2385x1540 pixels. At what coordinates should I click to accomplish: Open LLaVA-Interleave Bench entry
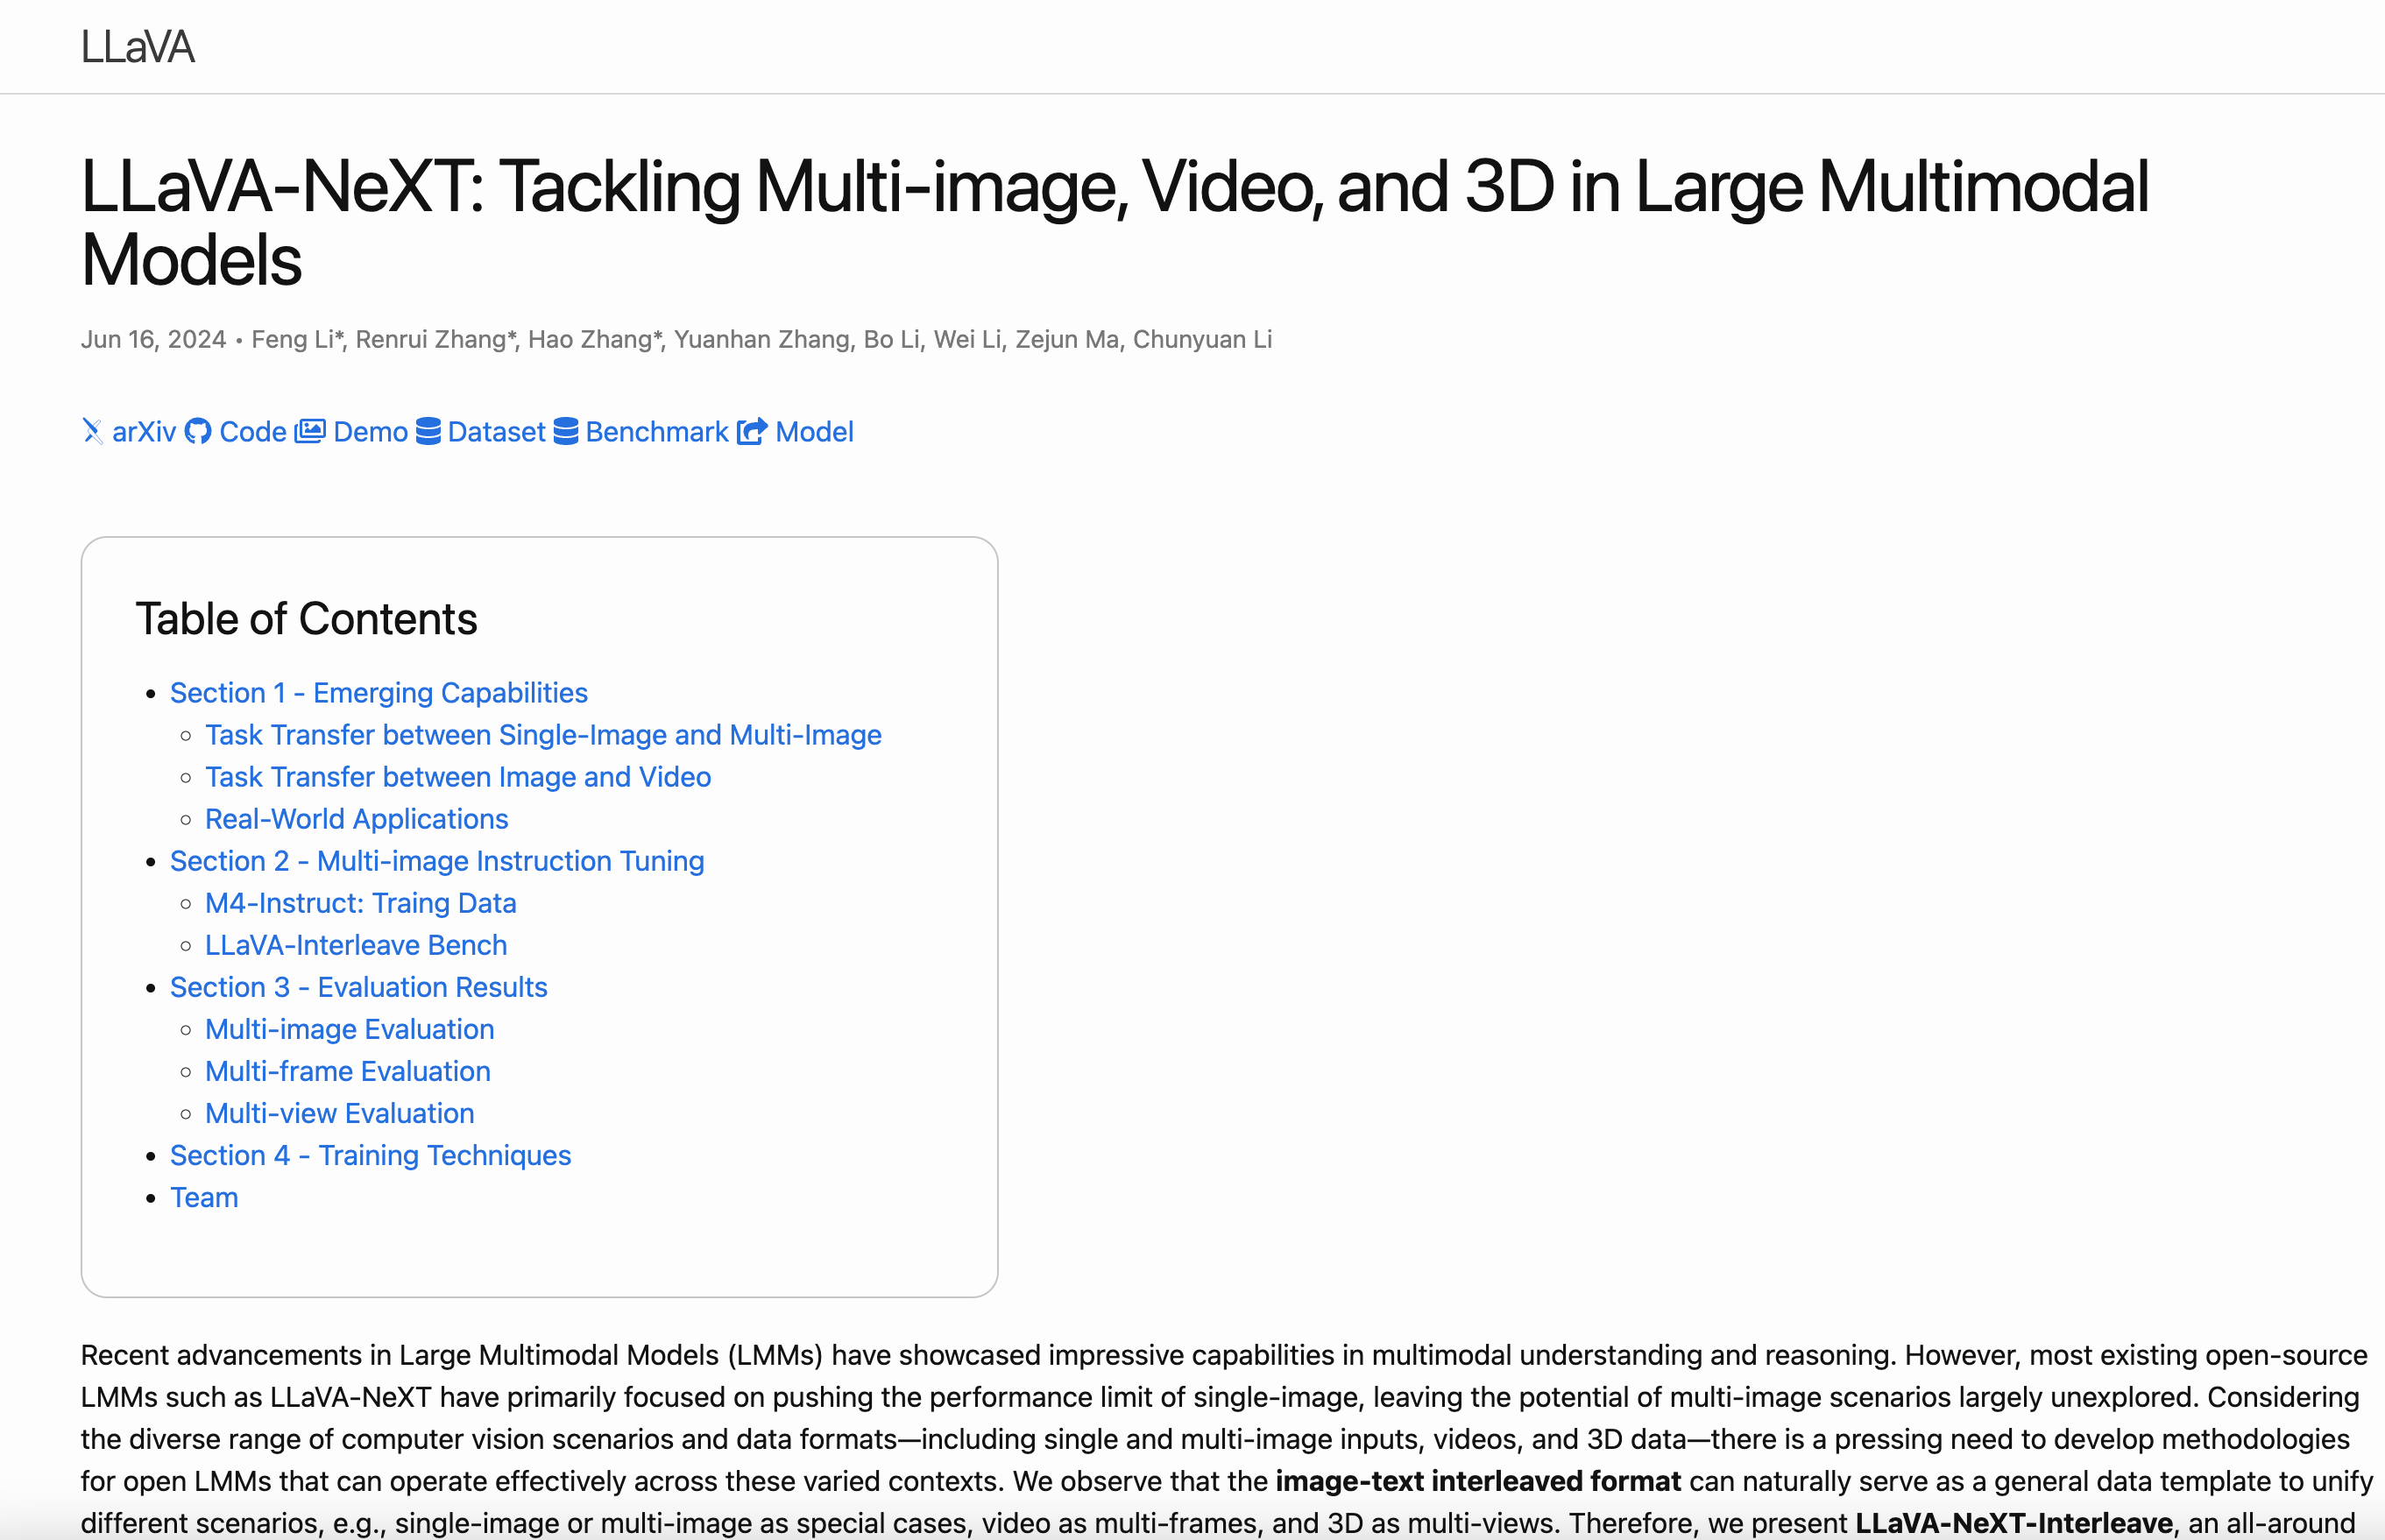click(x=356, y=944)
